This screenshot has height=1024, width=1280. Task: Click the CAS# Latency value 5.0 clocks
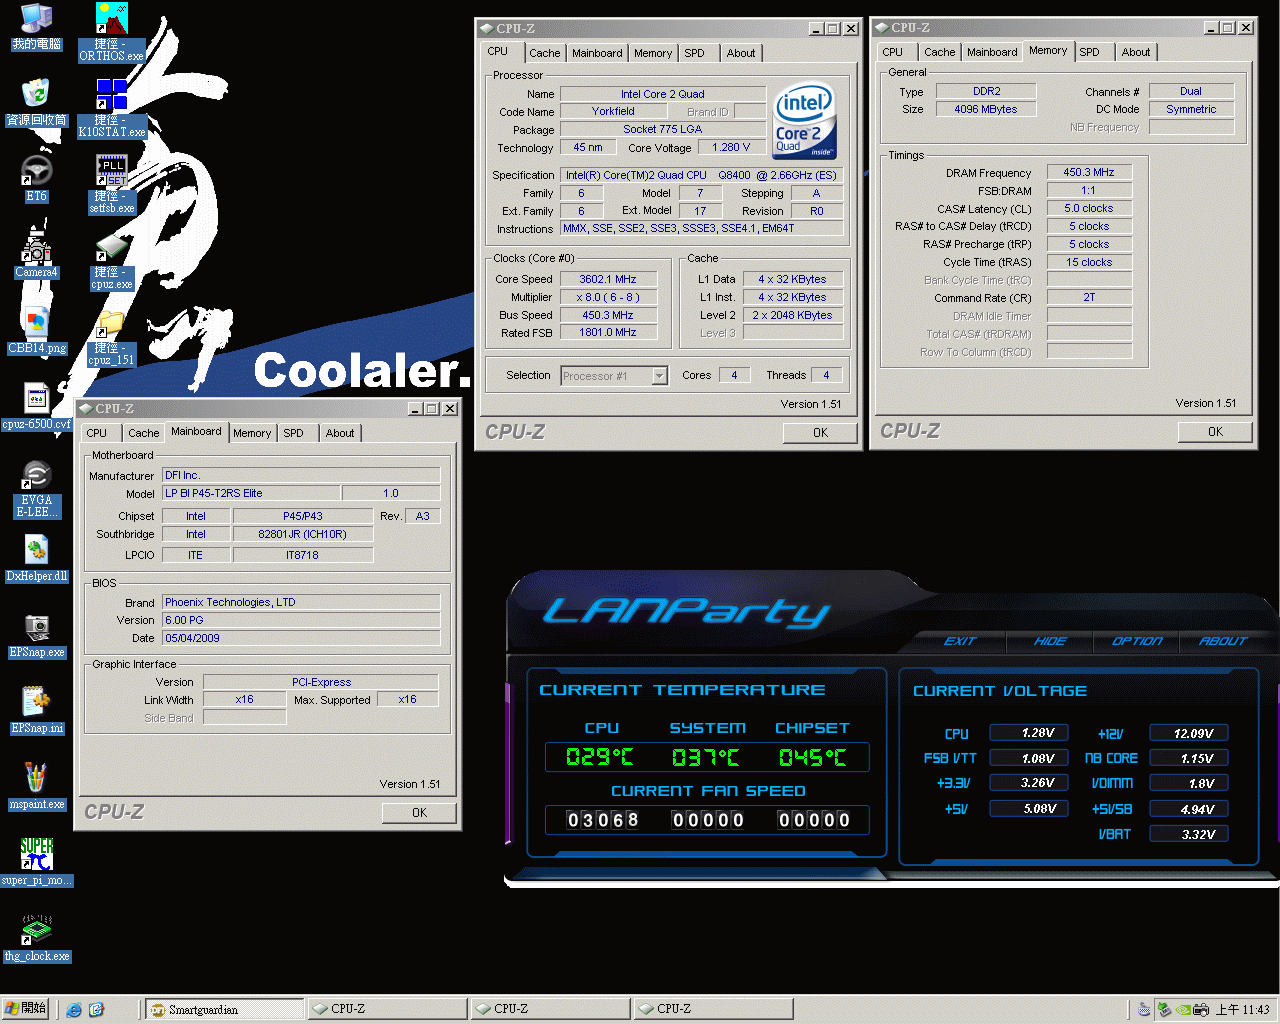(x=1089, y=208)
